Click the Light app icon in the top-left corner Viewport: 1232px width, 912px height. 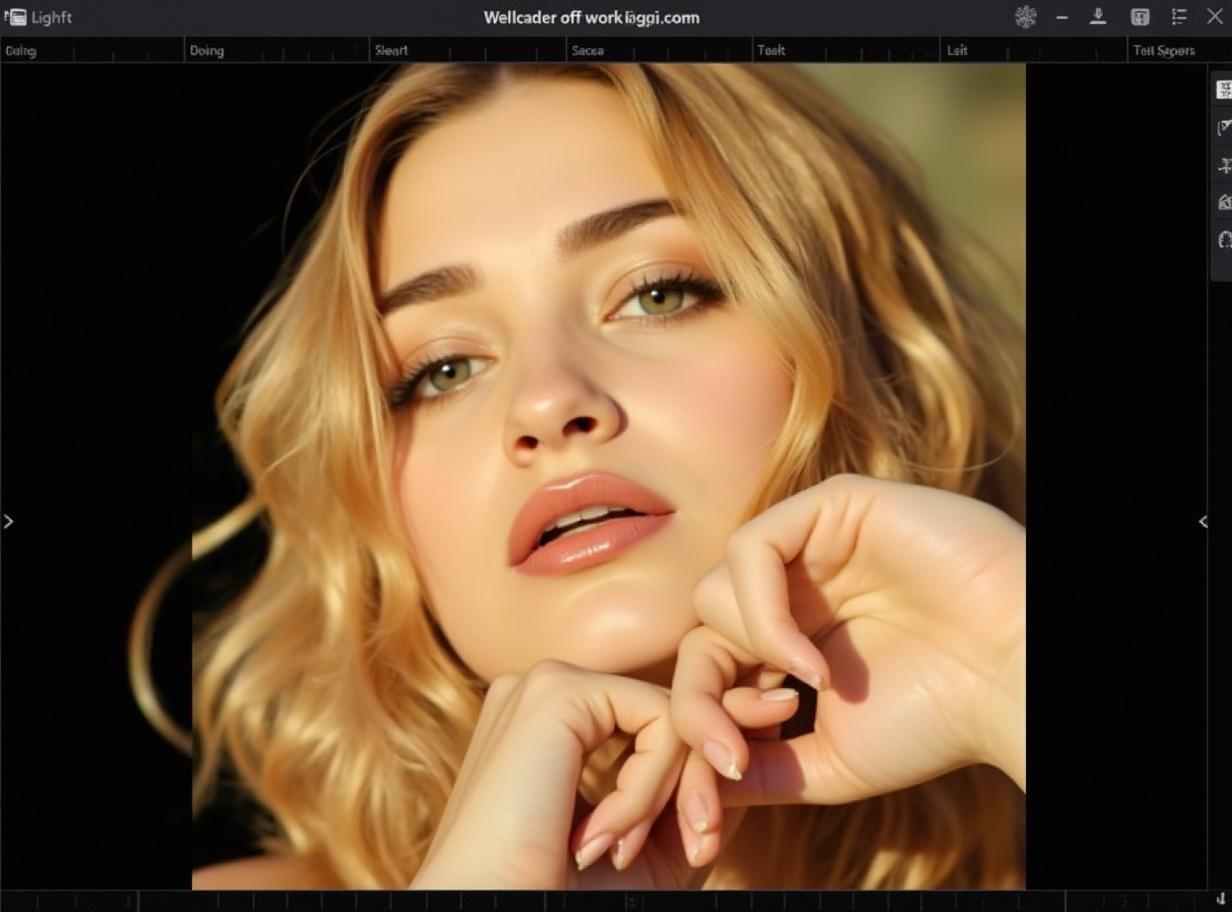click(x=16, y=16)
